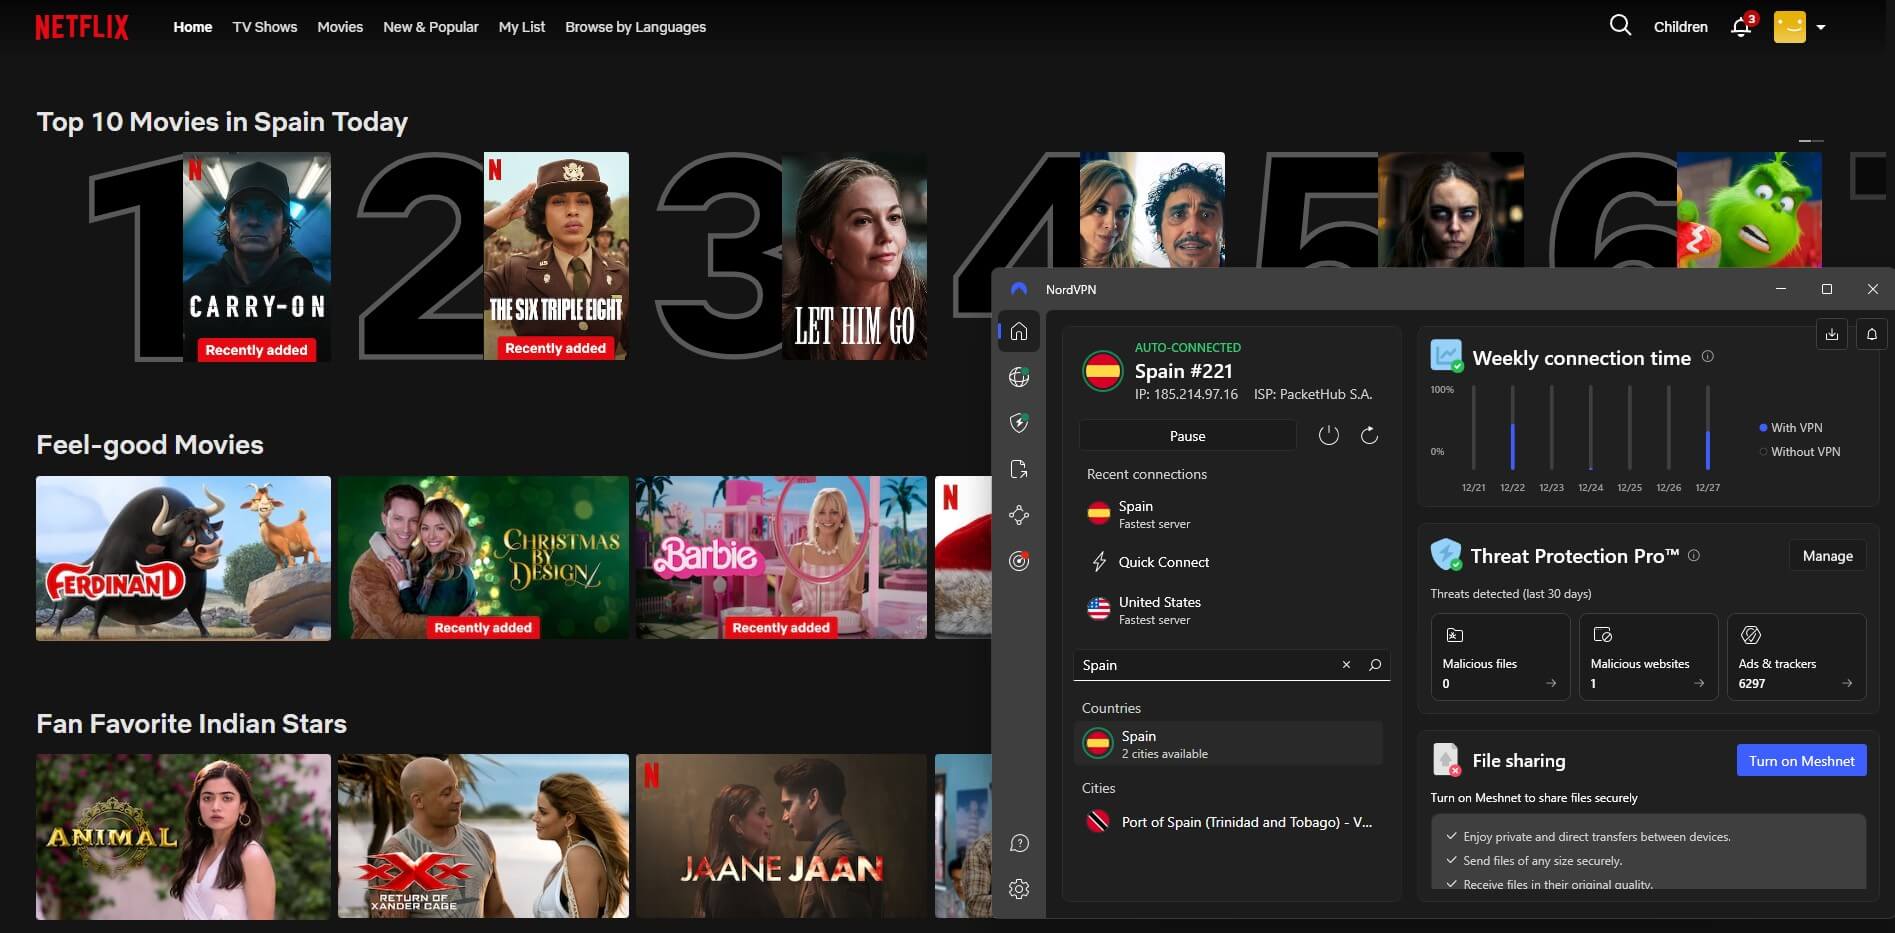The height and width of the screenshot is (933, 1895).
Task: Clear the Spain search field with X
Action: [1346, 664]
